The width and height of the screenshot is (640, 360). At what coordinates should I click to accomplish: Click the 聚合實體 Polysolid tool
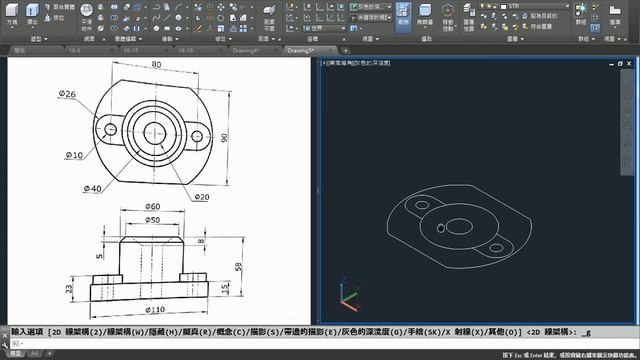[x=60, y=7]
